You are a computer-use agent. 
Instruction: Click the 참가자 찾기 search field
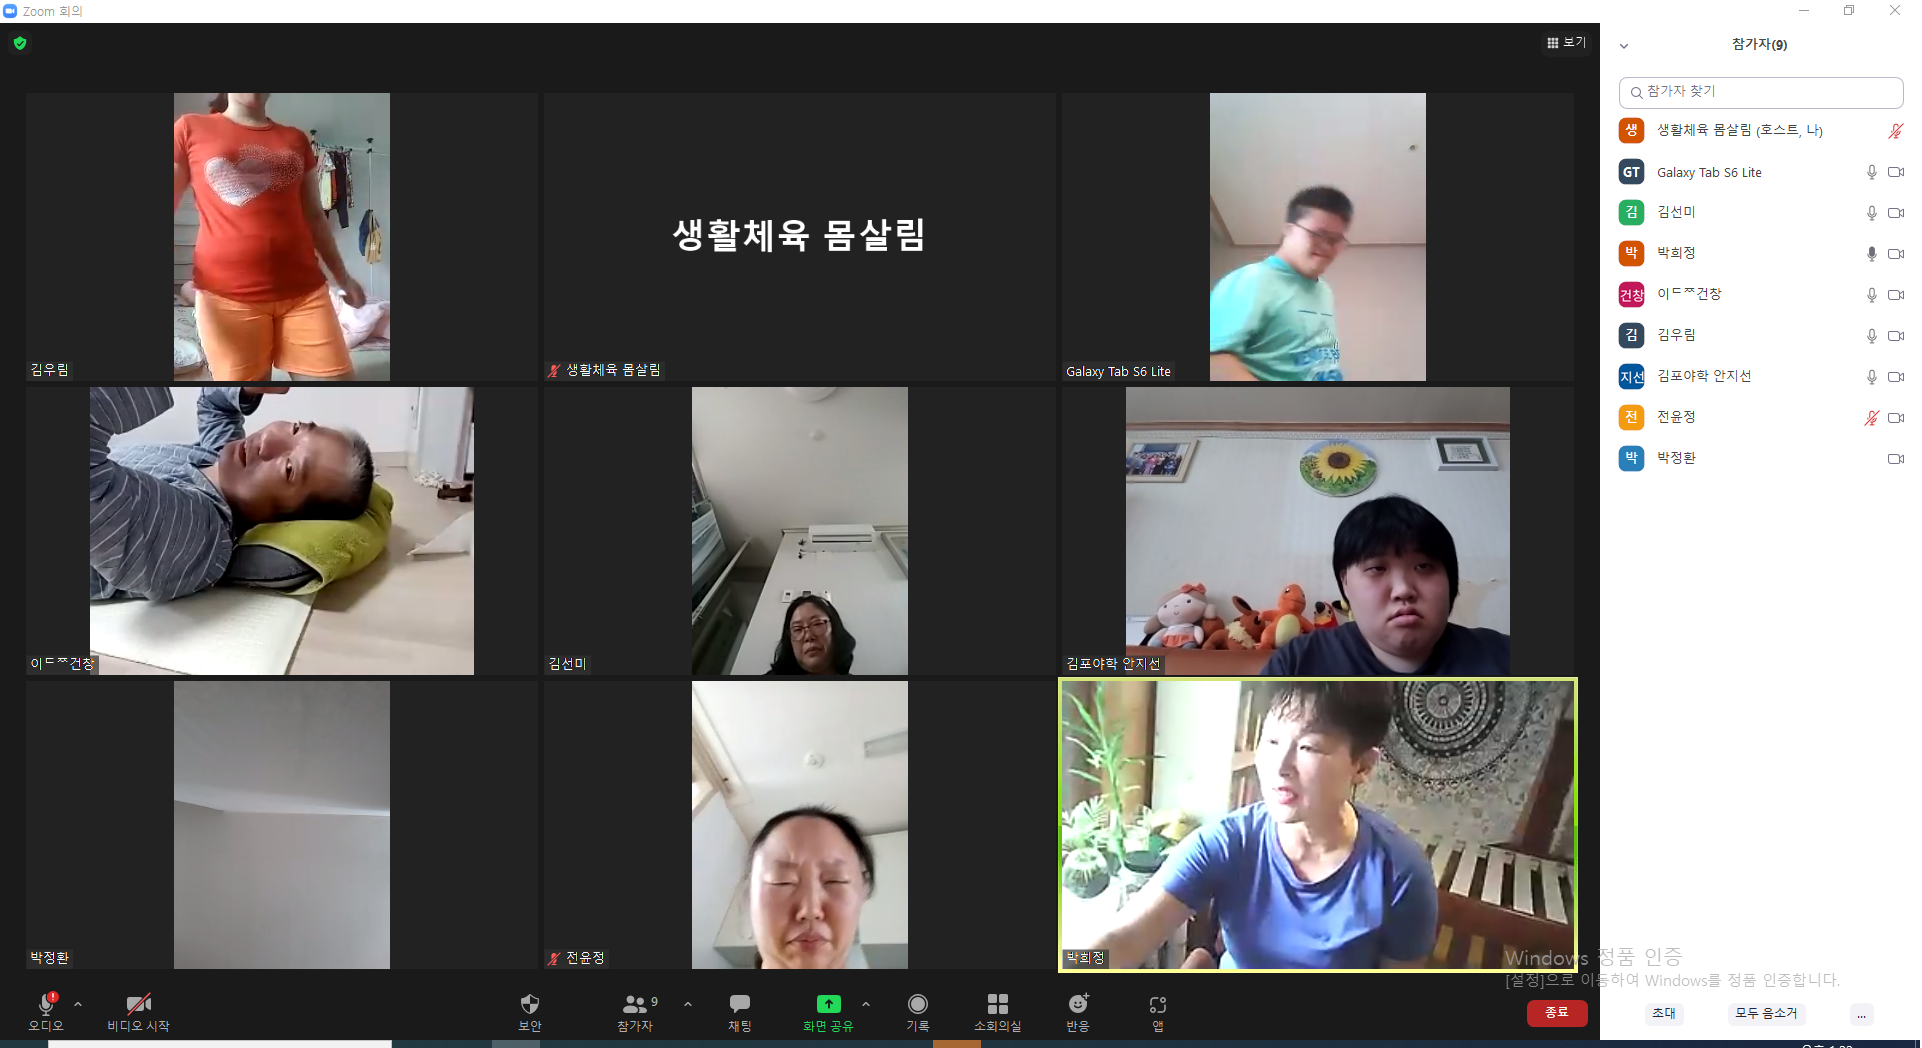coord(1760,92)
